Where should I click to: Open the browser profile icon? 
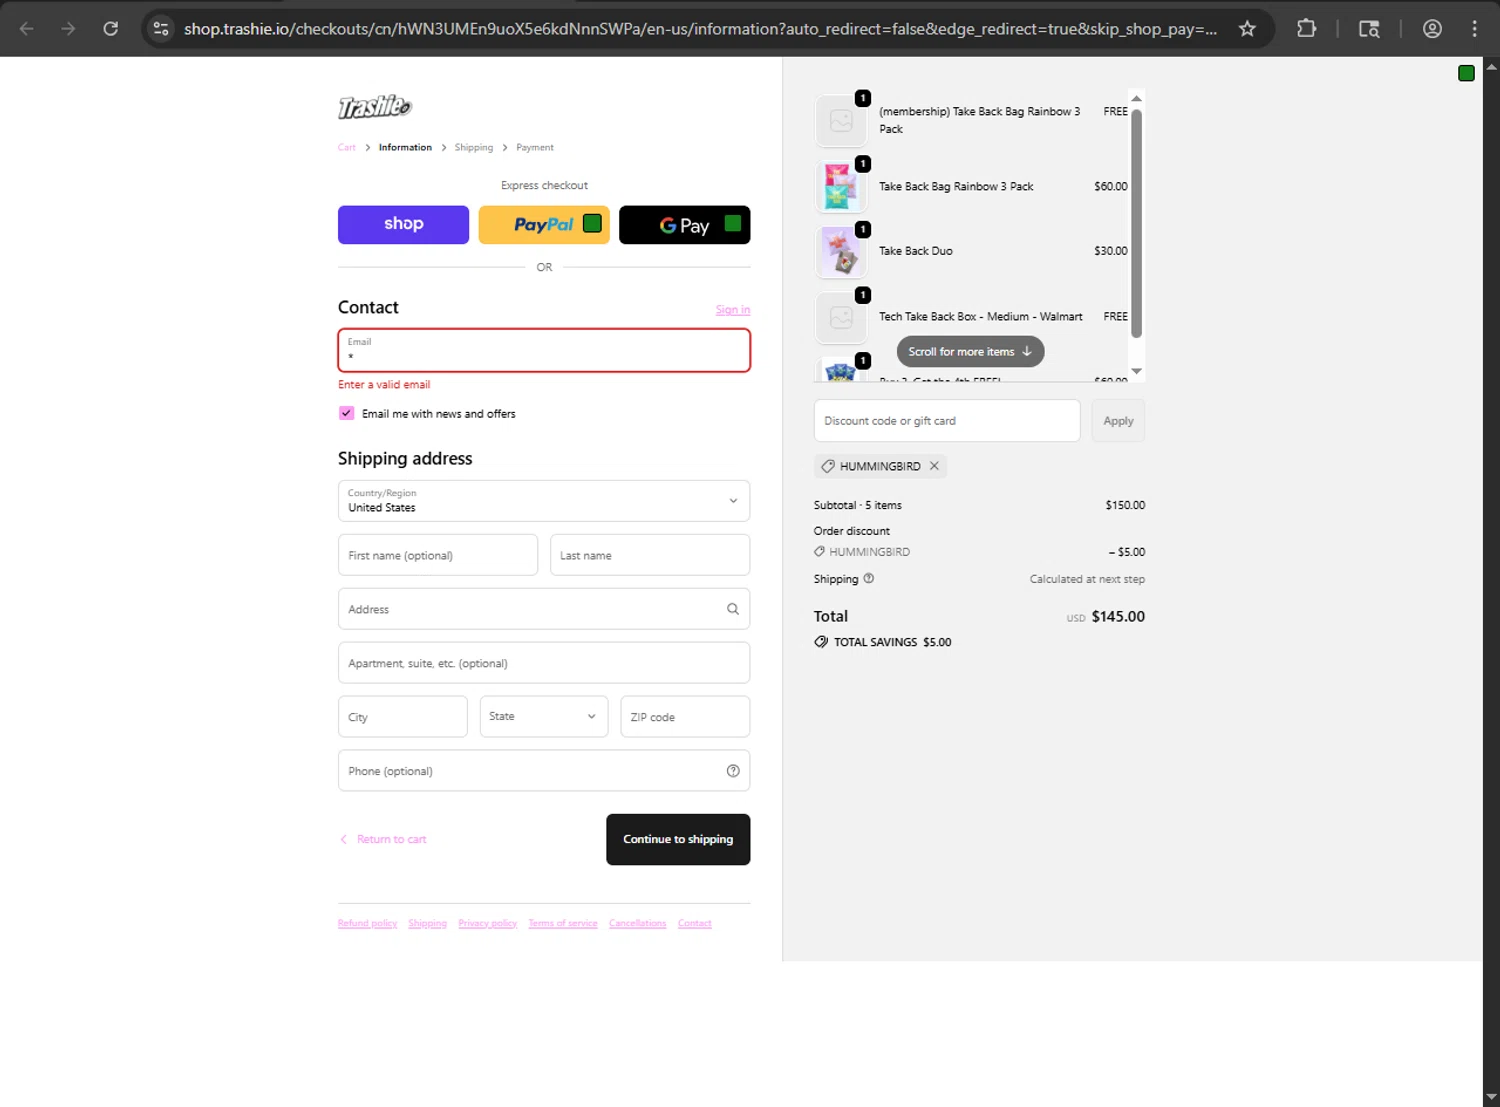point(1432,29)
